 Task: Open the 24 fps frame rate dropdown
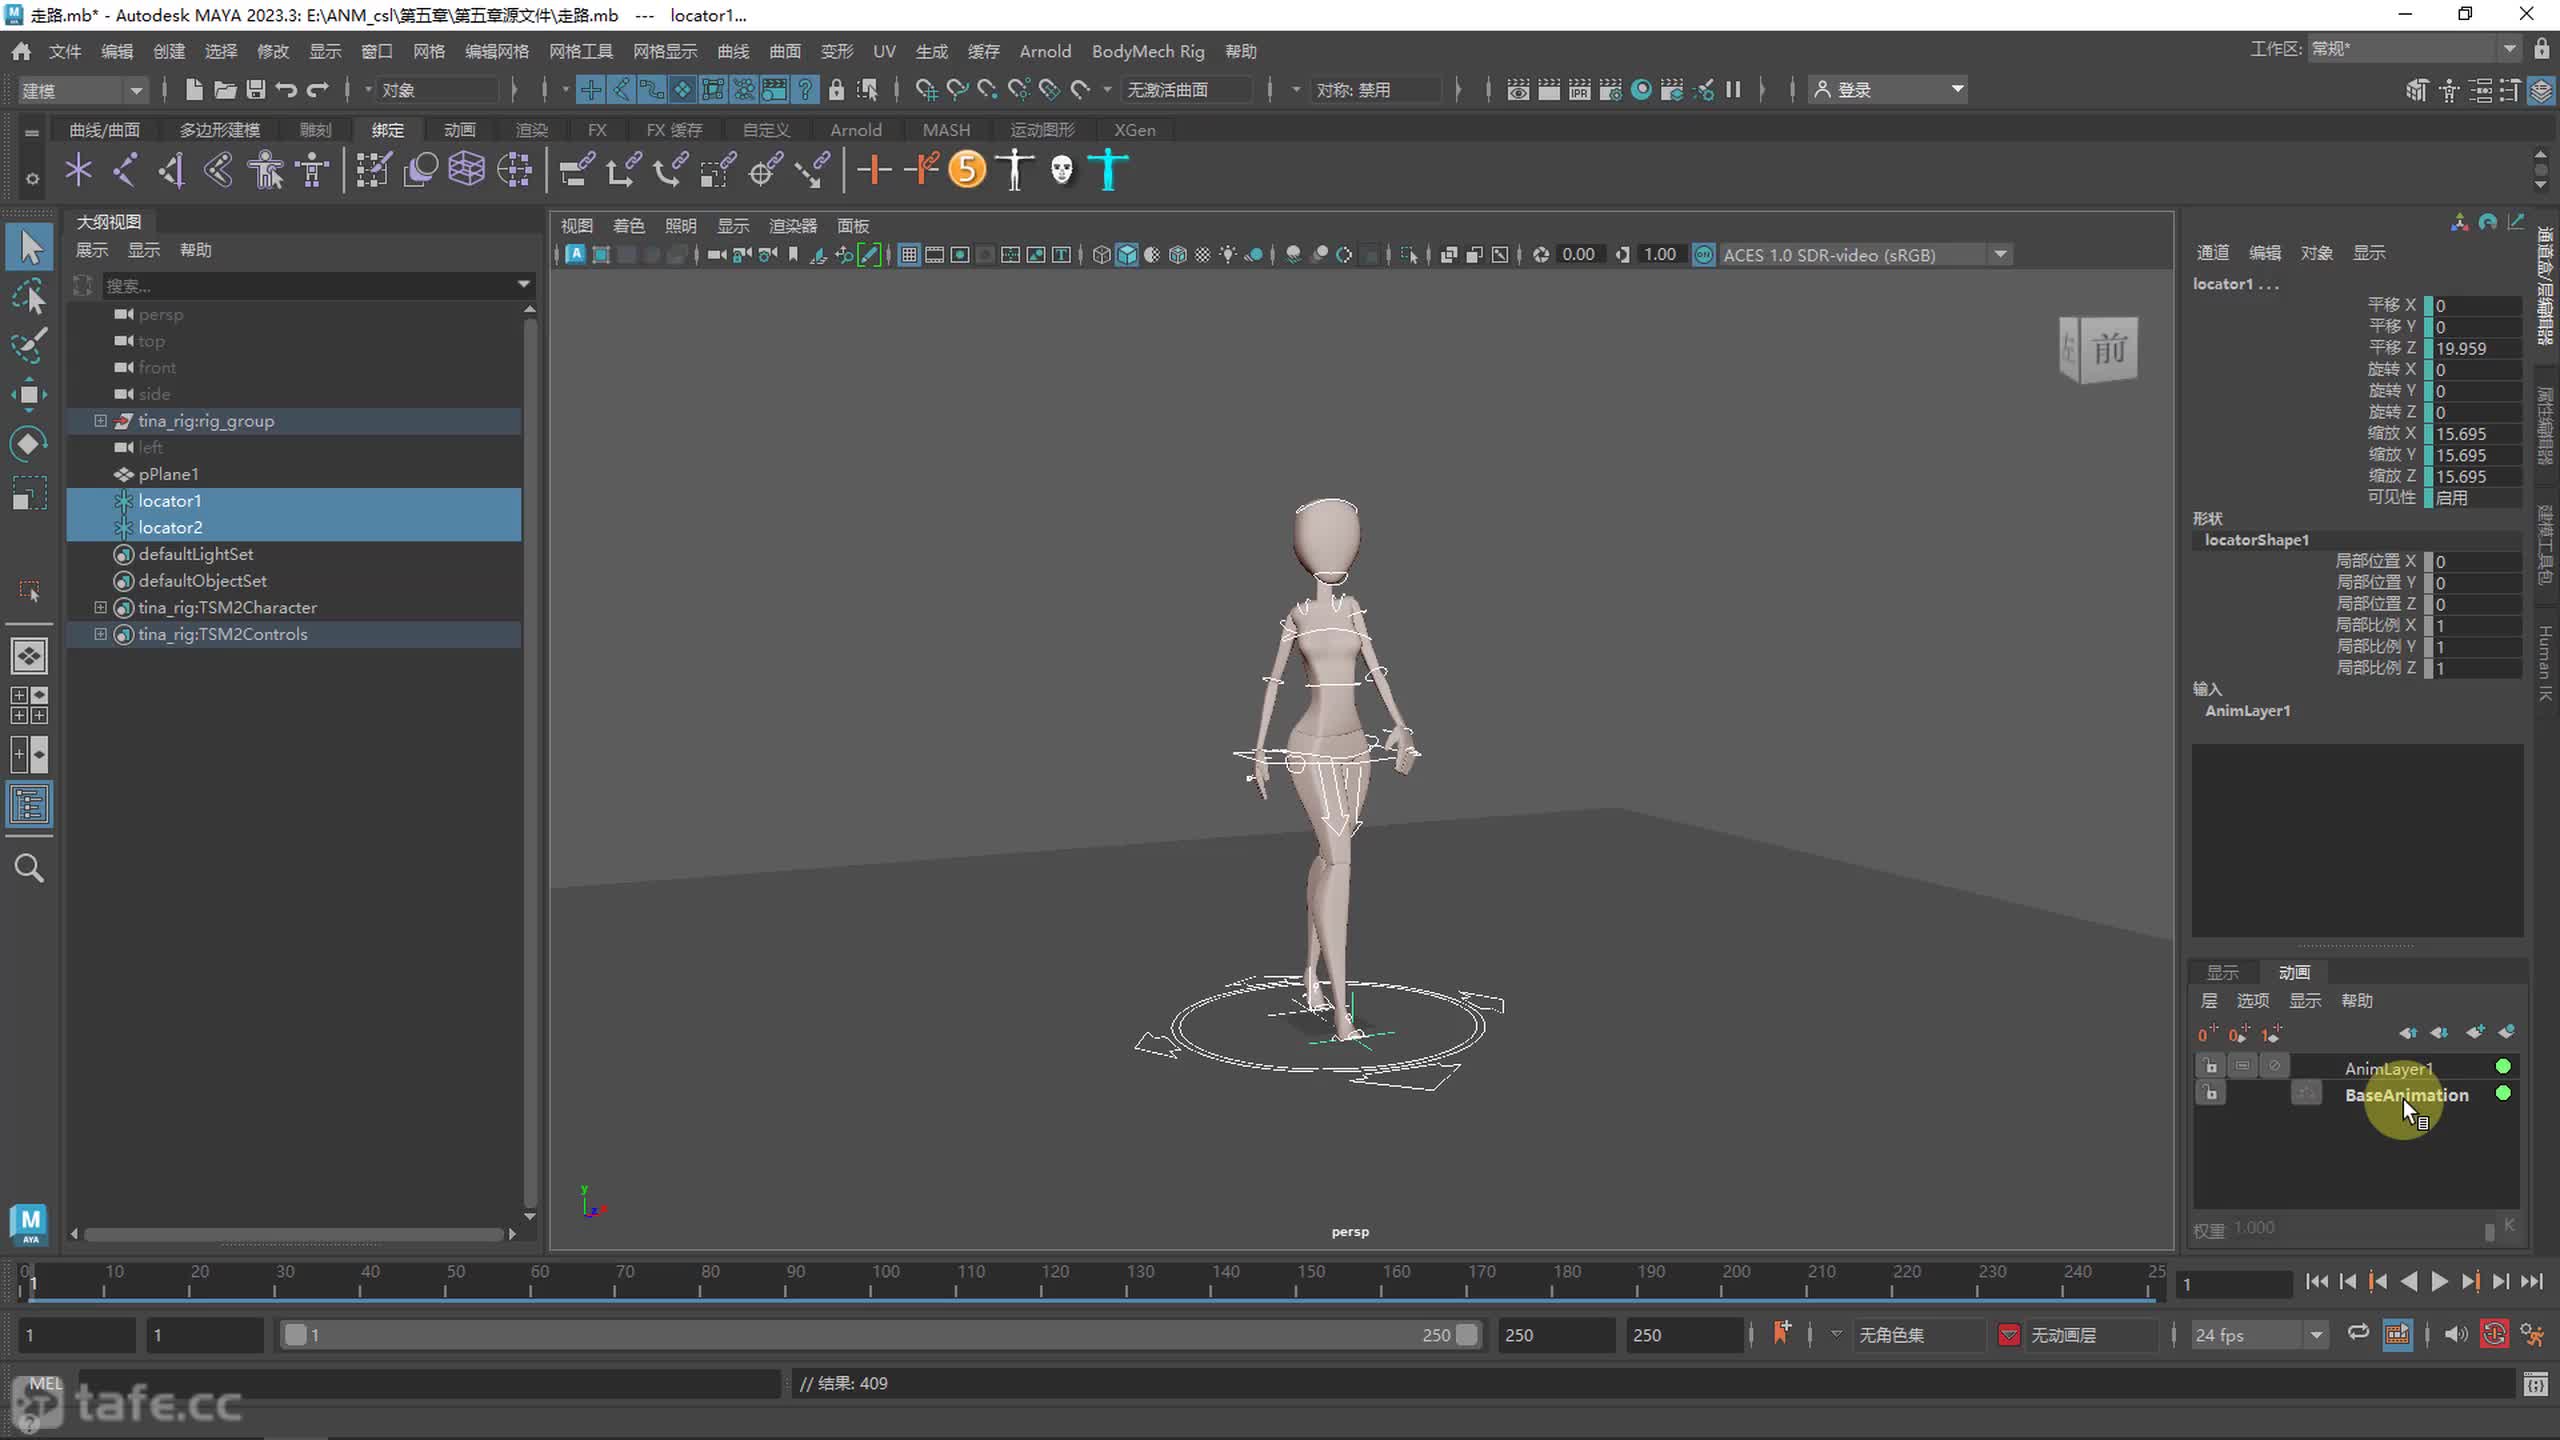(x=2258, y=1335)
